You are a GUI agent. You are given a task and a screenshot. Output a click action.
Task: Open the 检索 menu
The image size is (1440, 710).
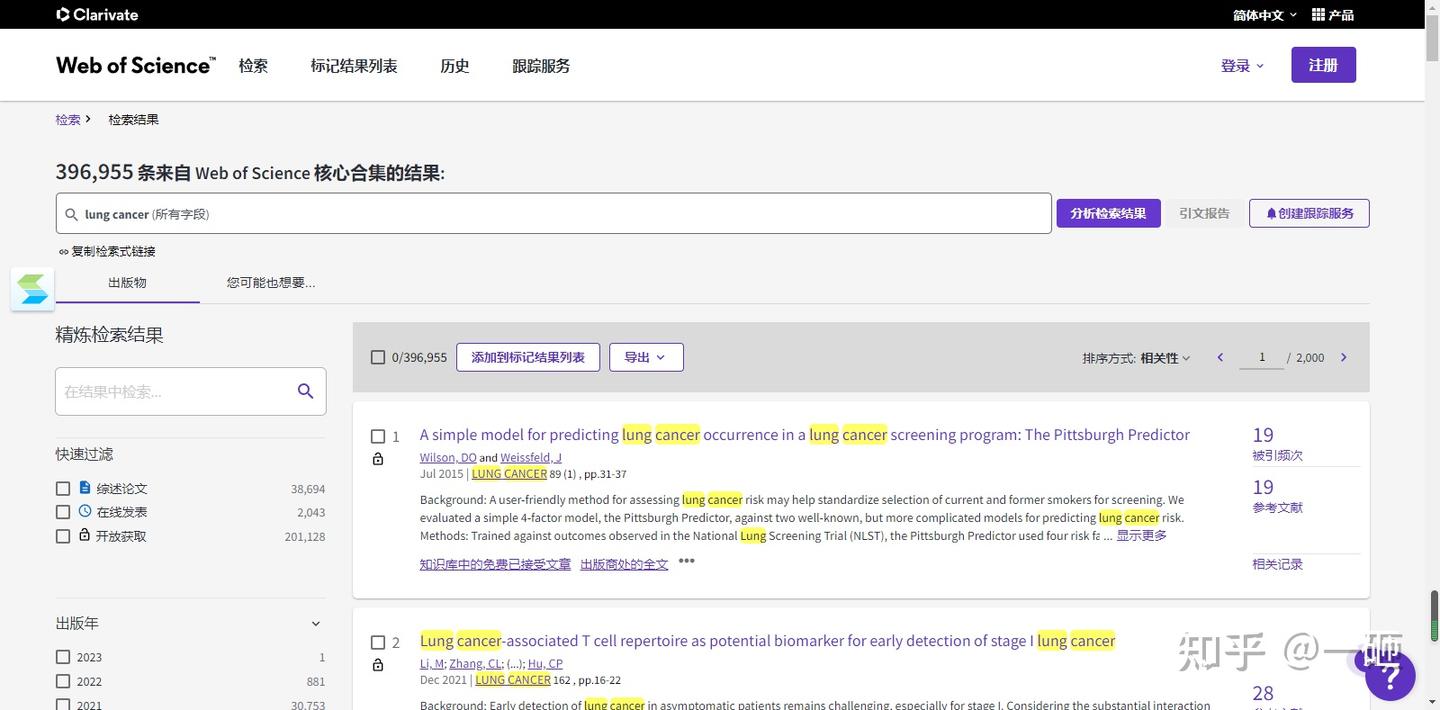[253, 66]
